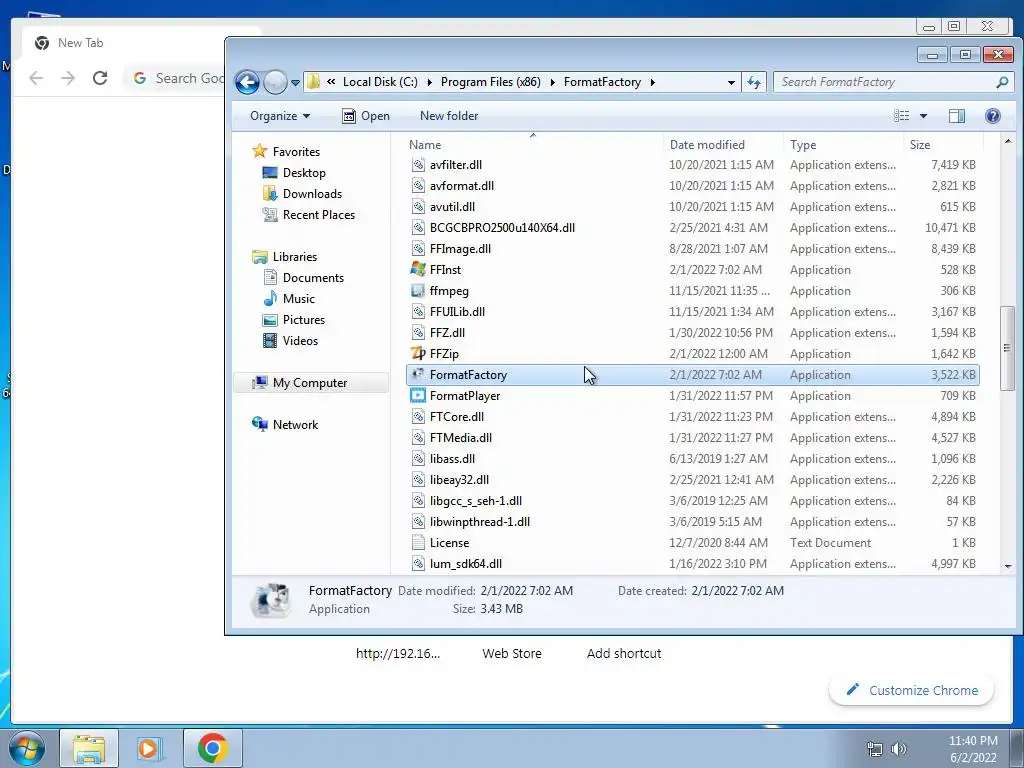Select the libgcc_s_seh-1.dll file
1024x768 pixels.
click(475, 501)
